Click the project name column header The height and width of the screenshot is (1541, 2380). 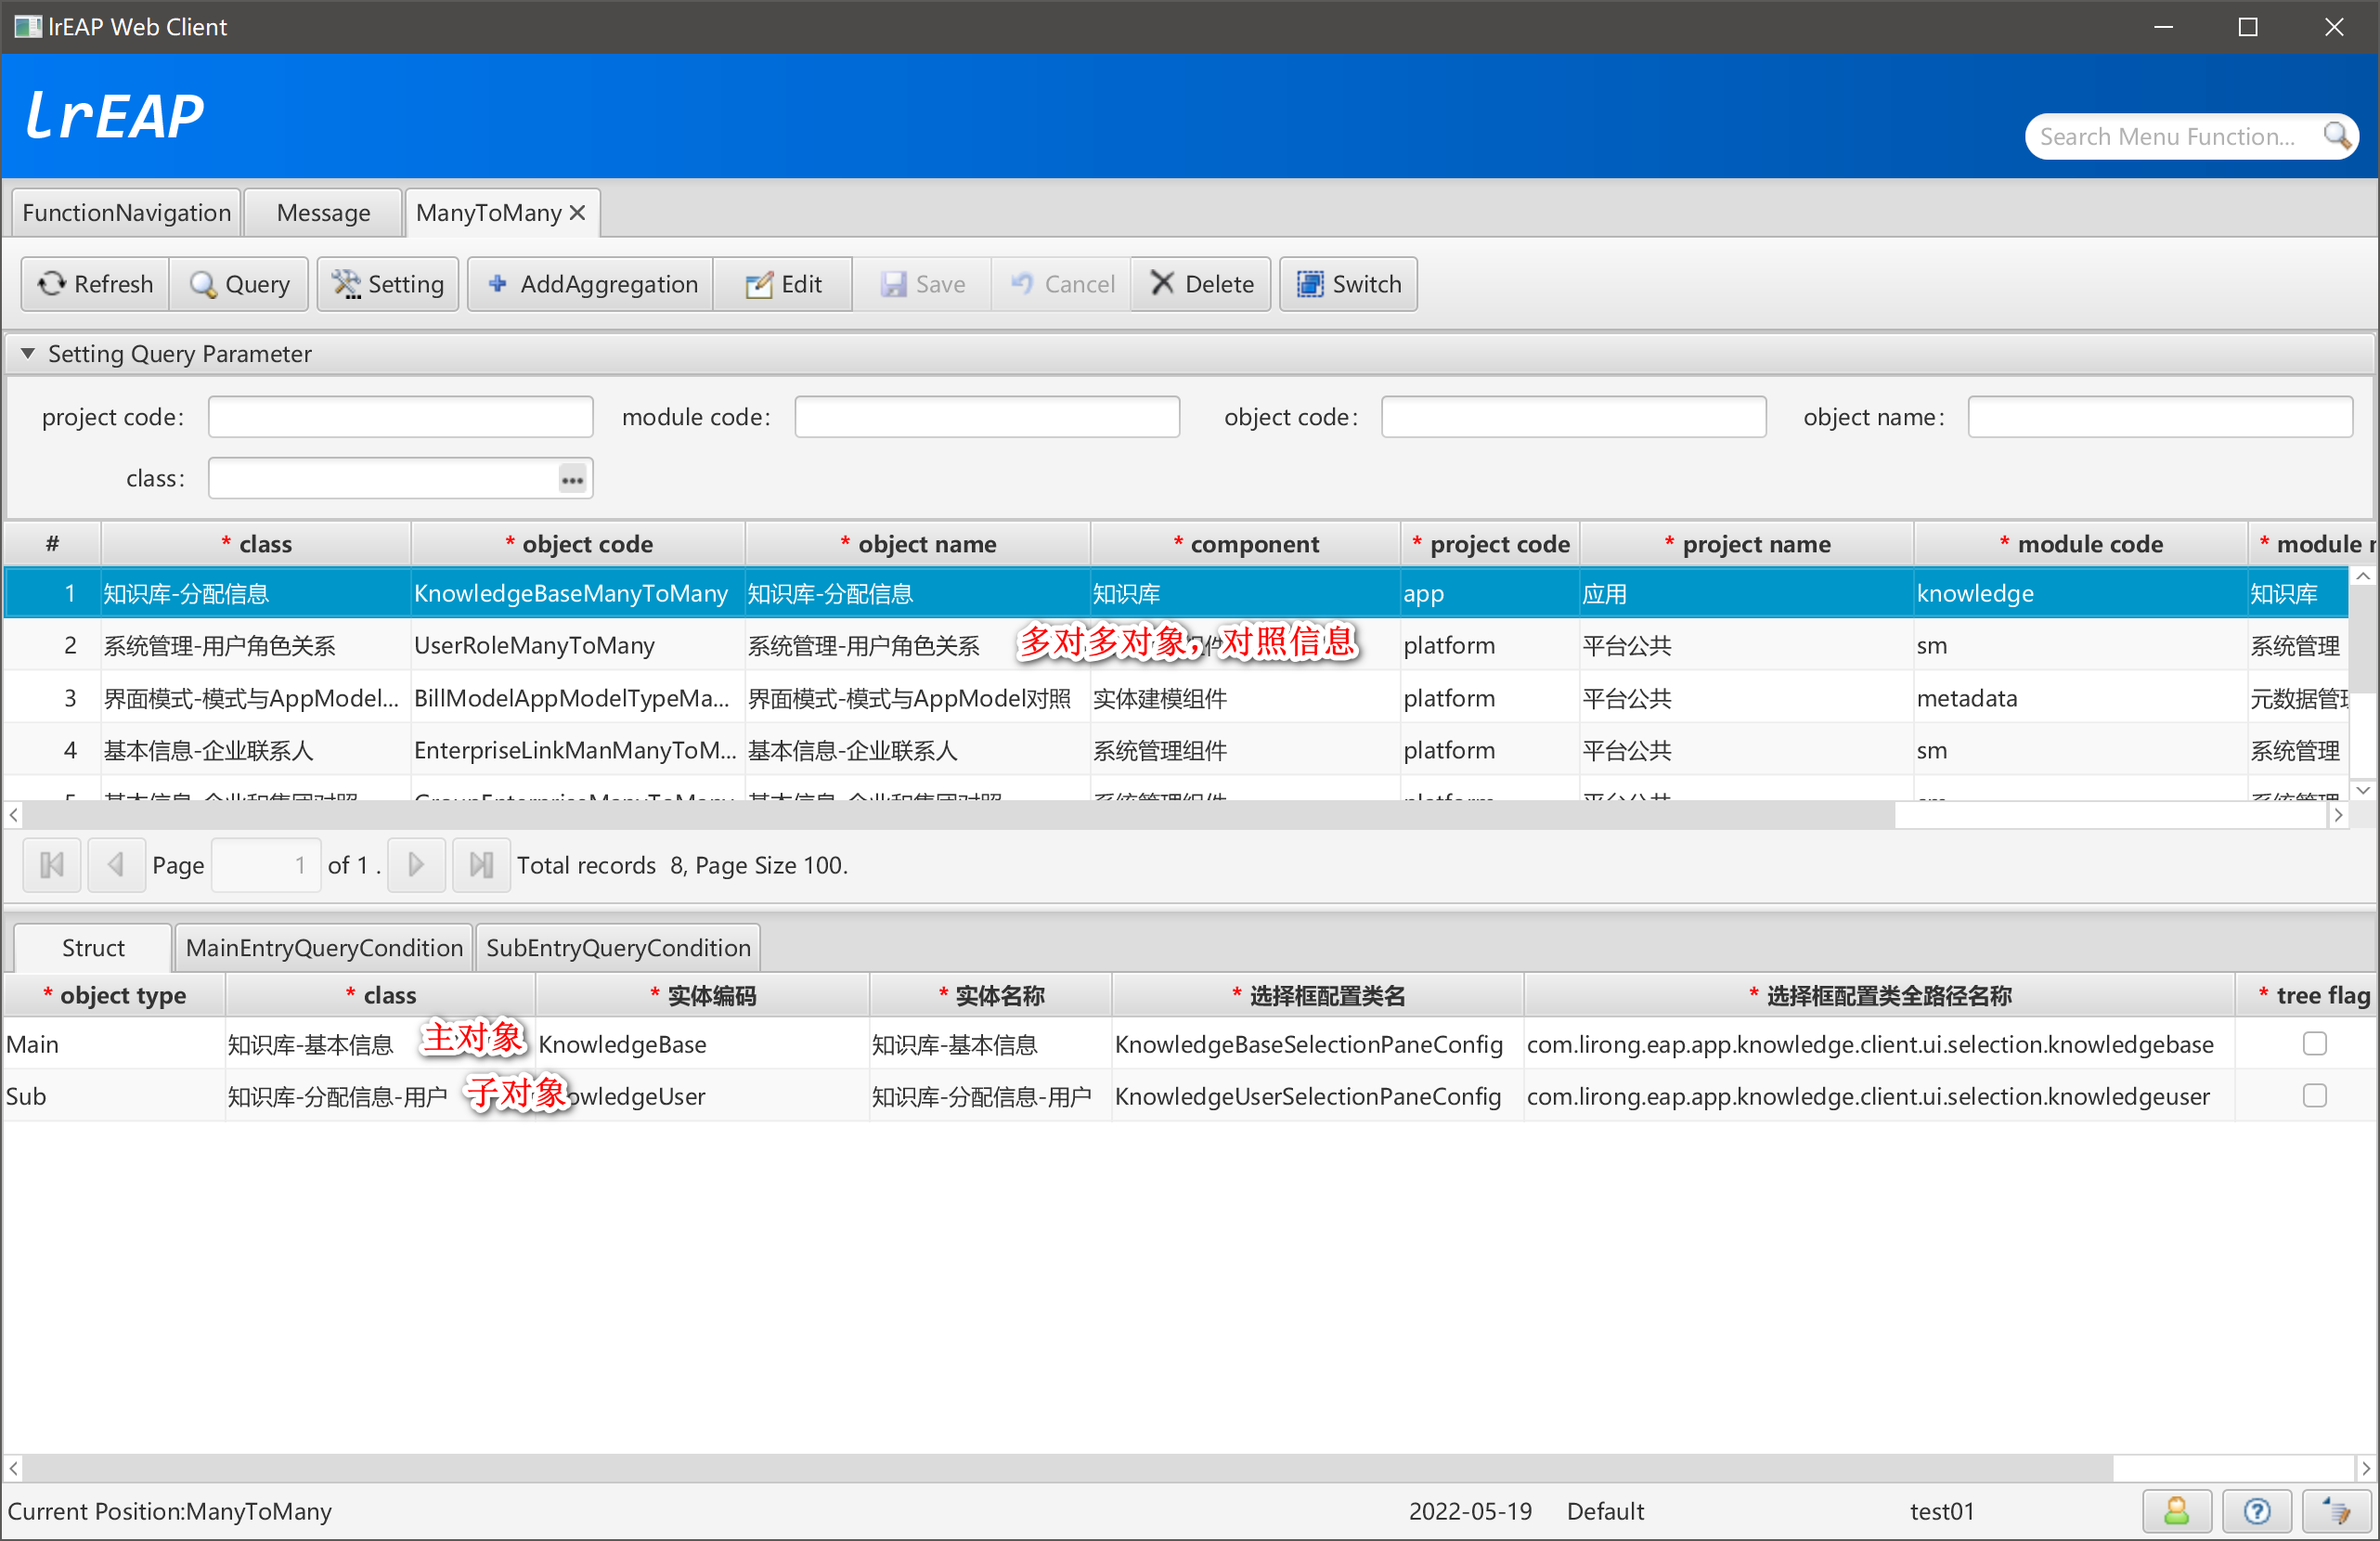pos(1746,543)
